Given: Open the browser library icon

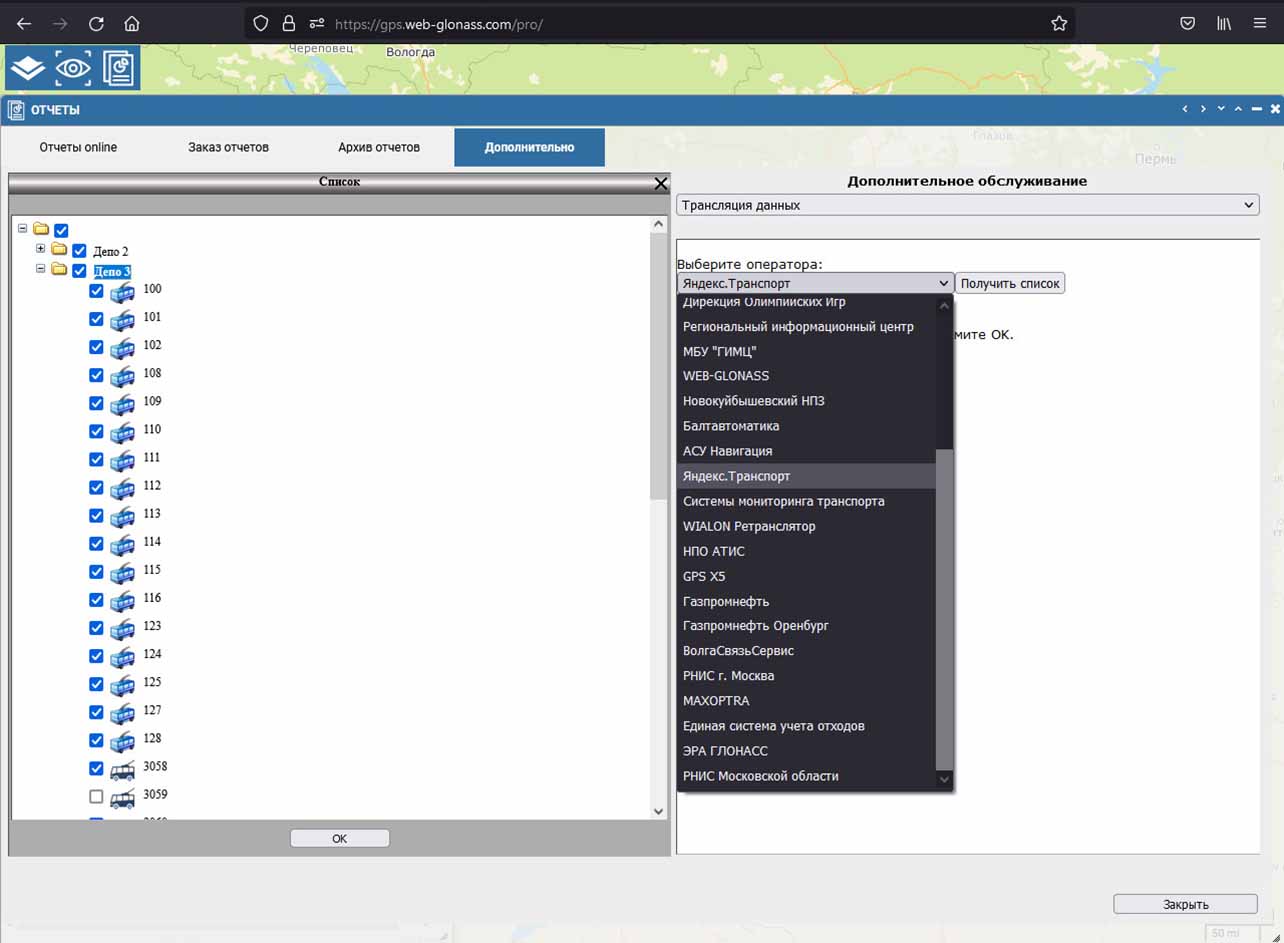Looking at the screenshot, I should tap(1223, 23).
